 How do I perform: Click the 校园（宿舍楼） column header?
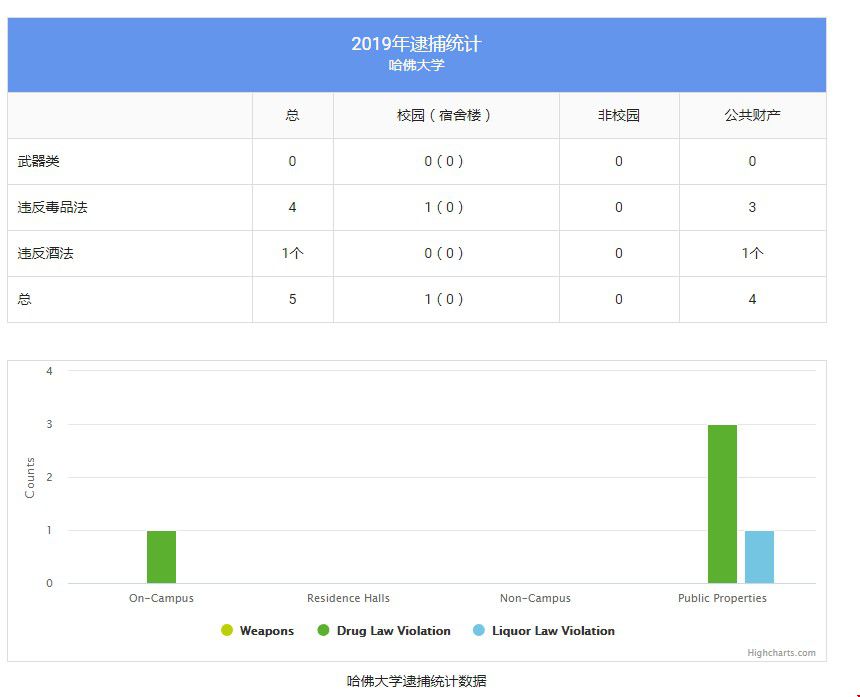[444, 115]
